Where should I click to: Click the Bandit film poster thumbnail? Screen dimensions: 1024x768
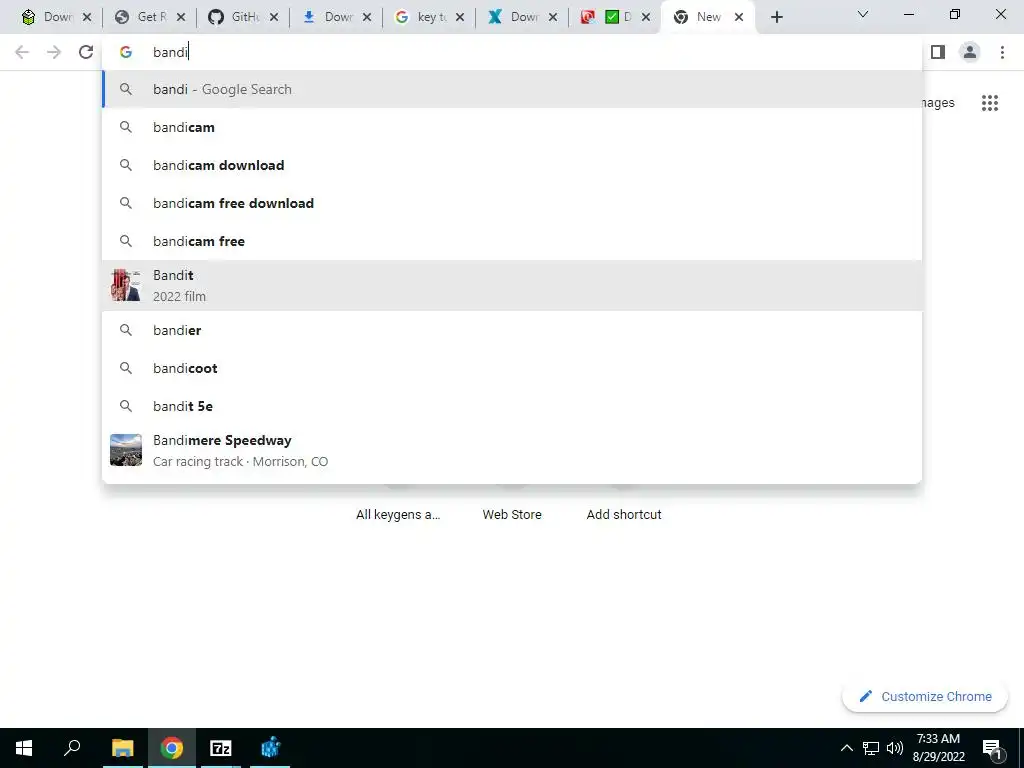coord(125,285)
